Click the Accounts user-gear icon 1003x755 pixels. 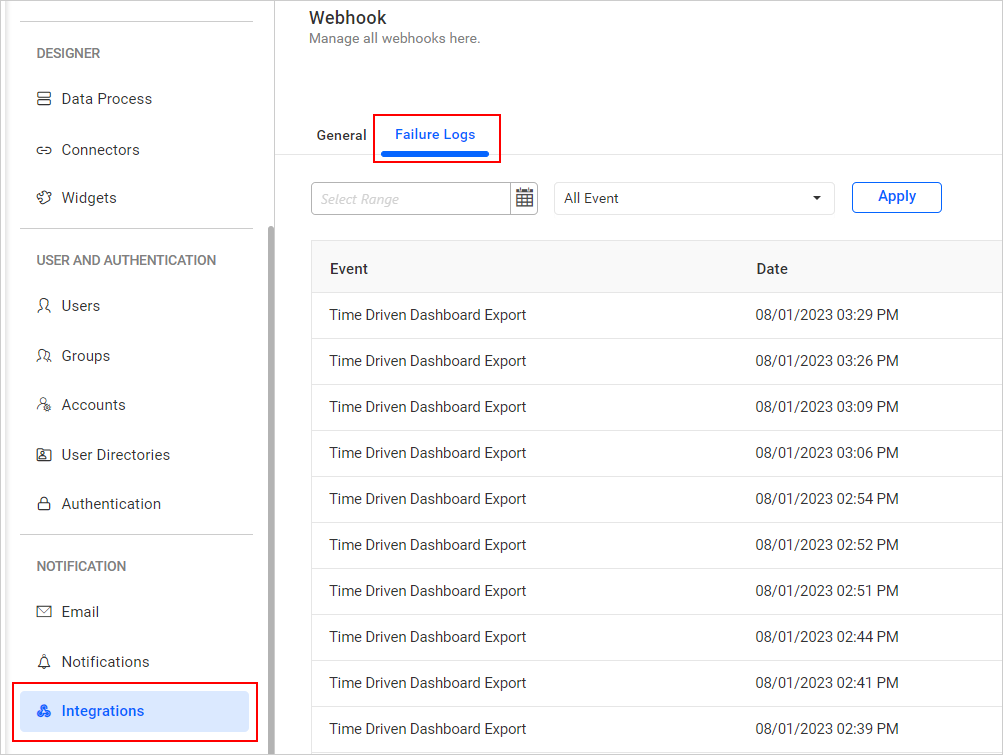[42, 404]
